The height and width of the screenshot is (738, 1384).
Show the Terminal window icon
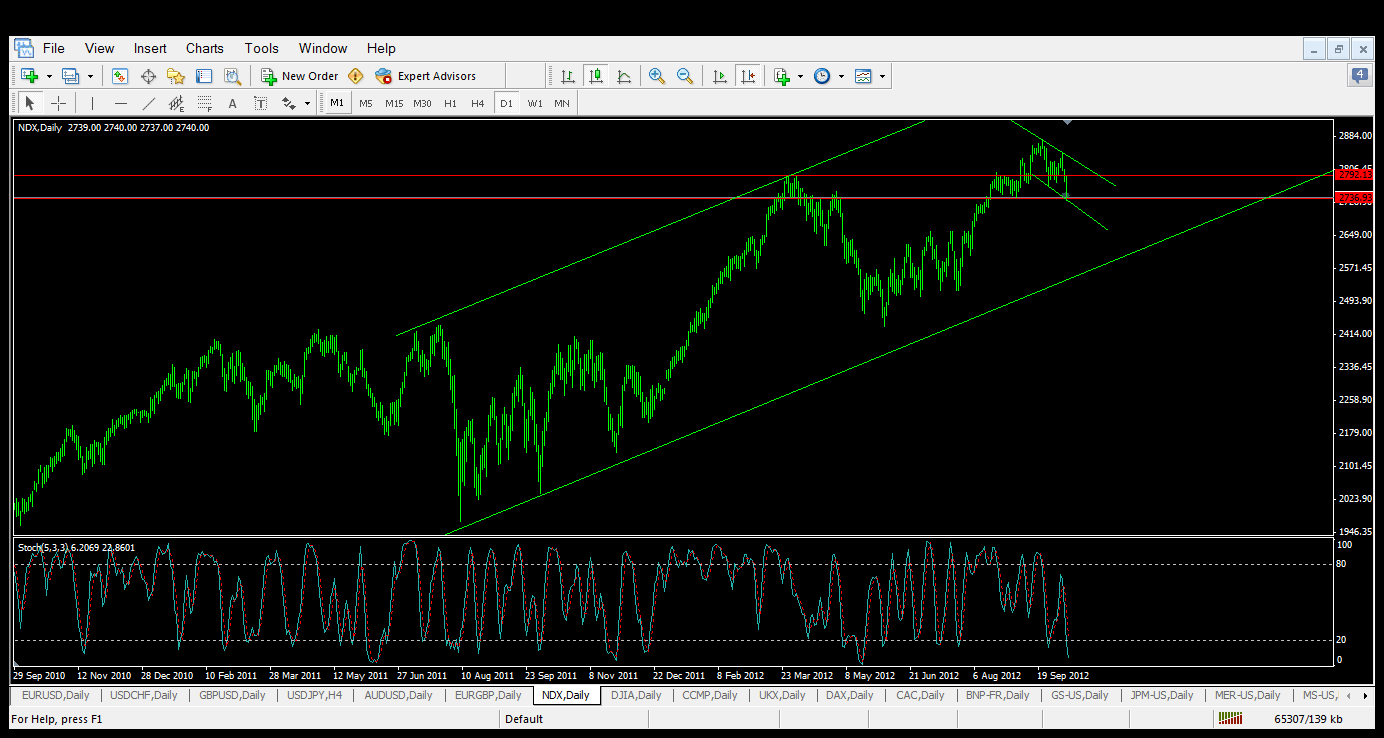click(x=204, y=76)
